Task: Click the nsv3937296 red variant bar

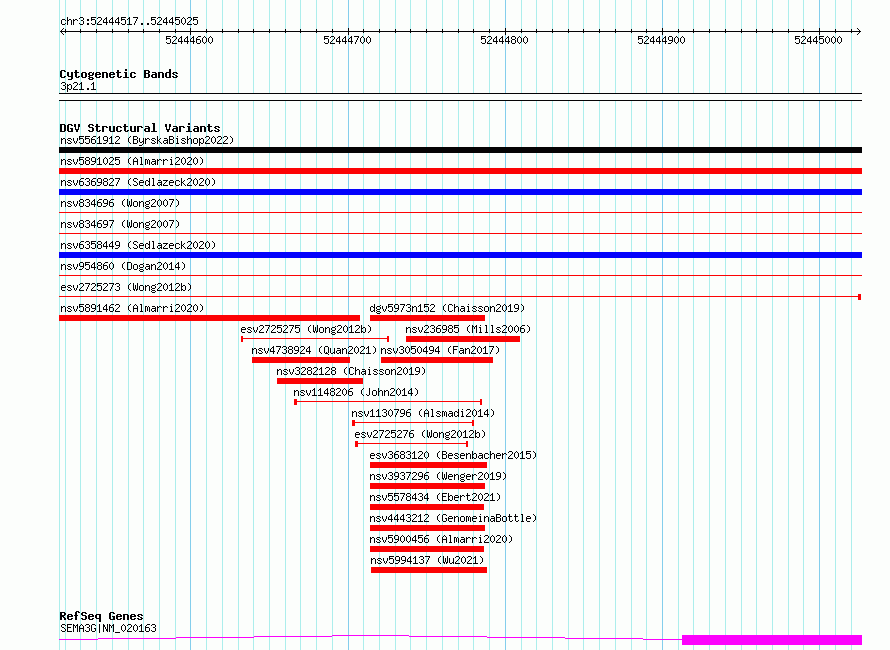Action: [x=427, y=486]
